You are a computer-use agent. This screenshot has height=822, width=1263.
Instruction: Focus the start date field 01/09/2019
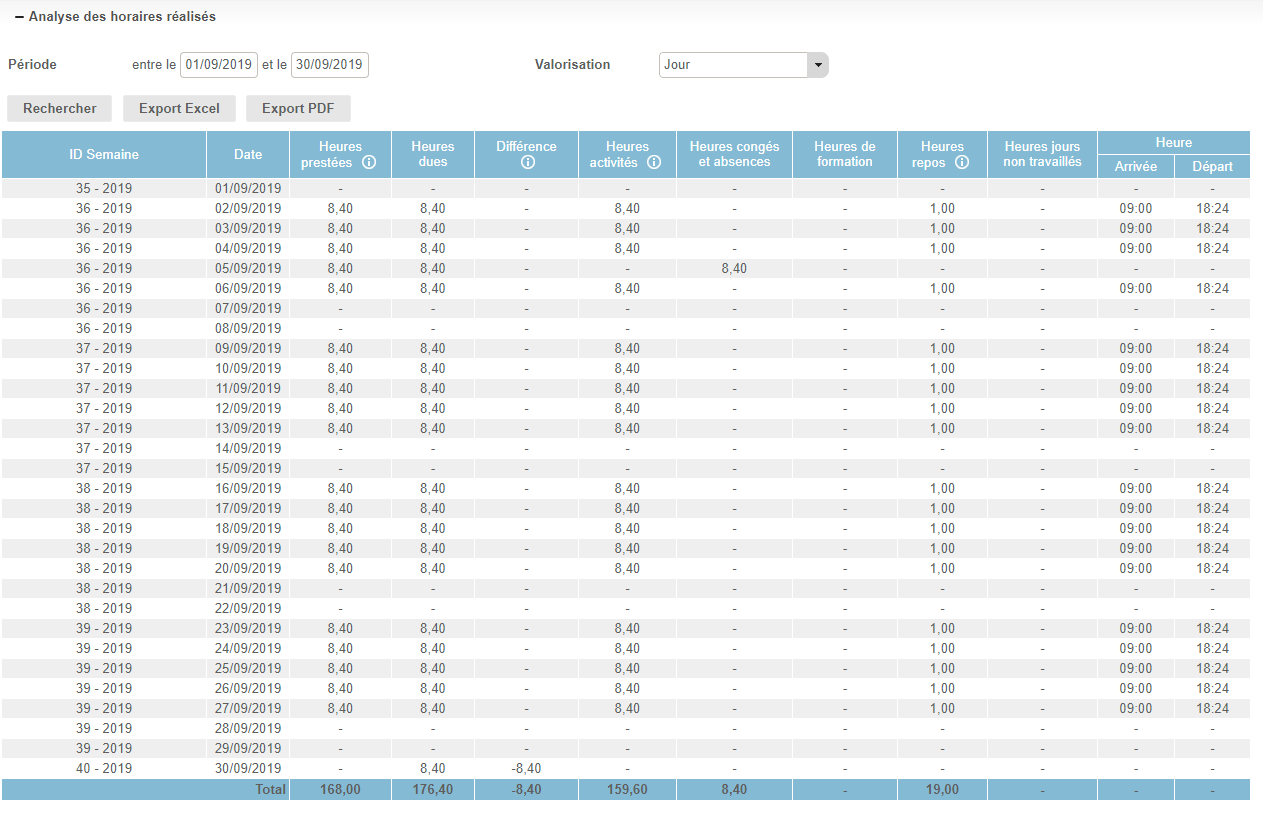pyautogui.click(x=219, y=65)
